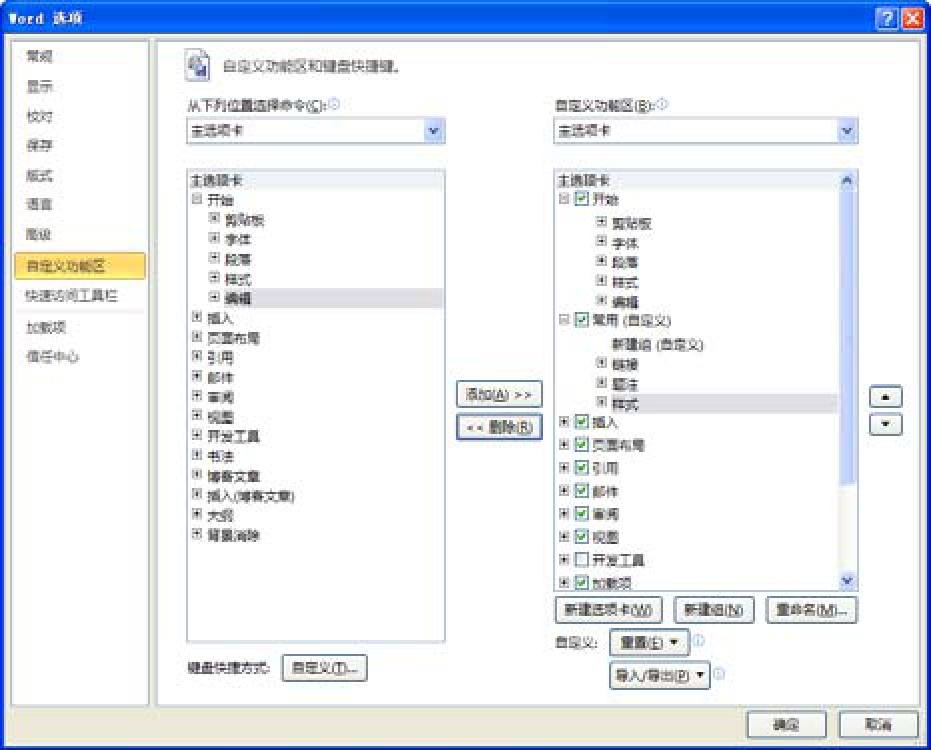Open Word Options help via question mark button

886,18
